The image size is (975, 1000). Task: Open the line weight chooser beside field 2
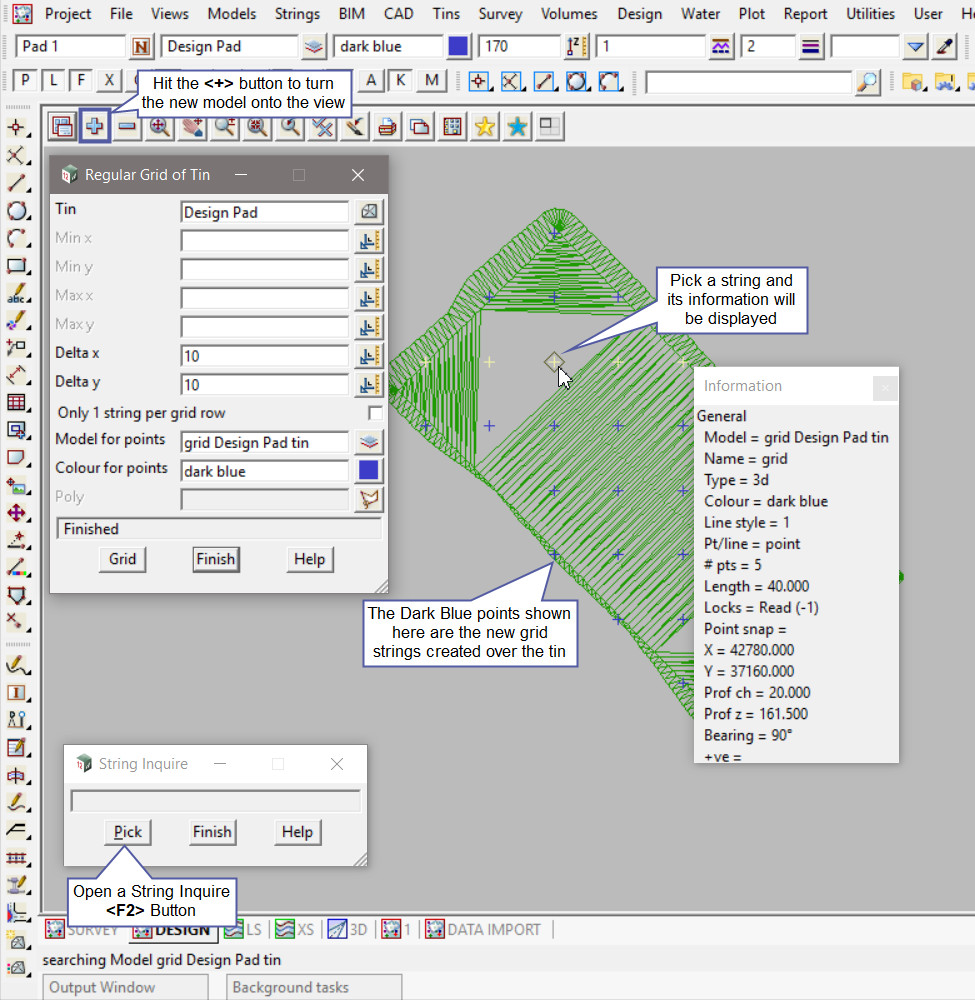tap(810, 46)
